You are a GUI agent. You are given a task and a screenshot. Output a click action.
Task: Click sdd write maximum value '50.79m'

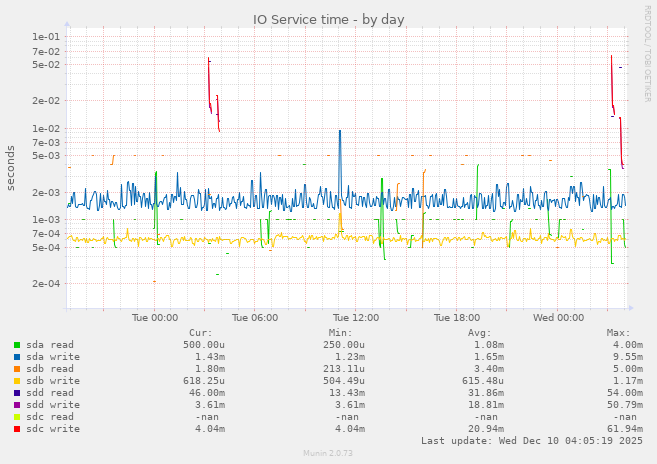(x=625, y=405)
